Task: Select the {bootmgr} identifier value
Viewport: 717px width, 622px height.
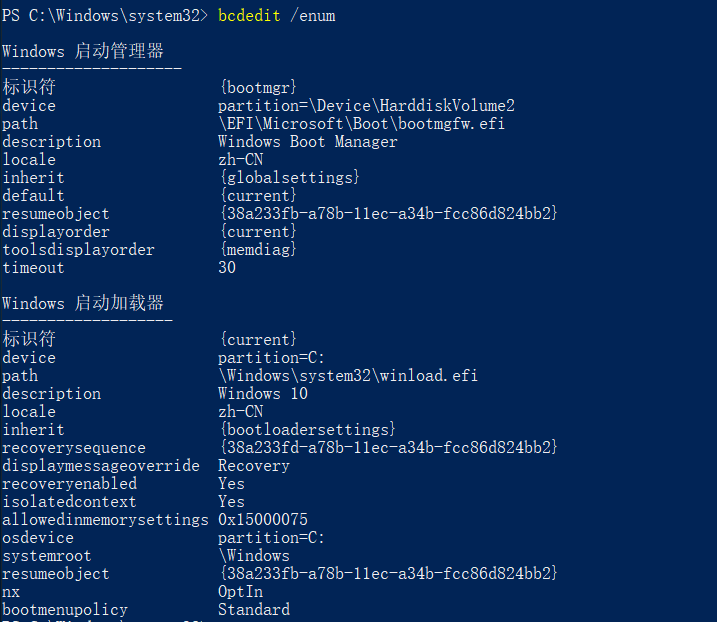Action: tap(258, 88)
